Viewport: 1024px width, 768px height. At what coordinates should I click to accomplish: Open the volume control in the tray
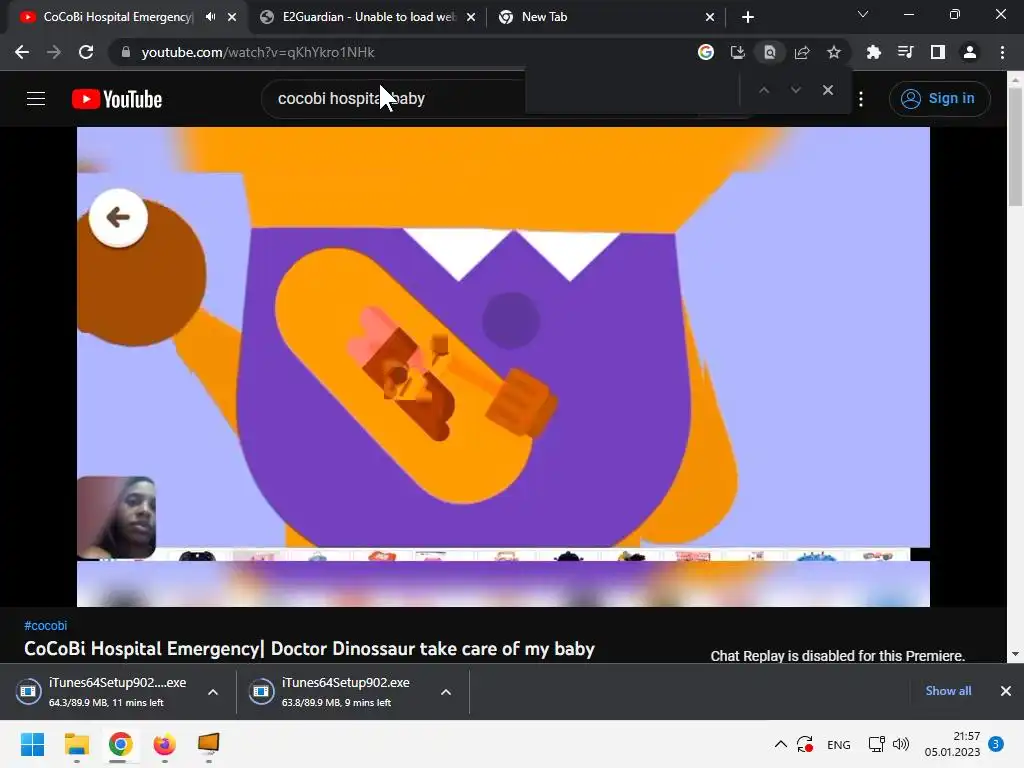click(901, 744)
